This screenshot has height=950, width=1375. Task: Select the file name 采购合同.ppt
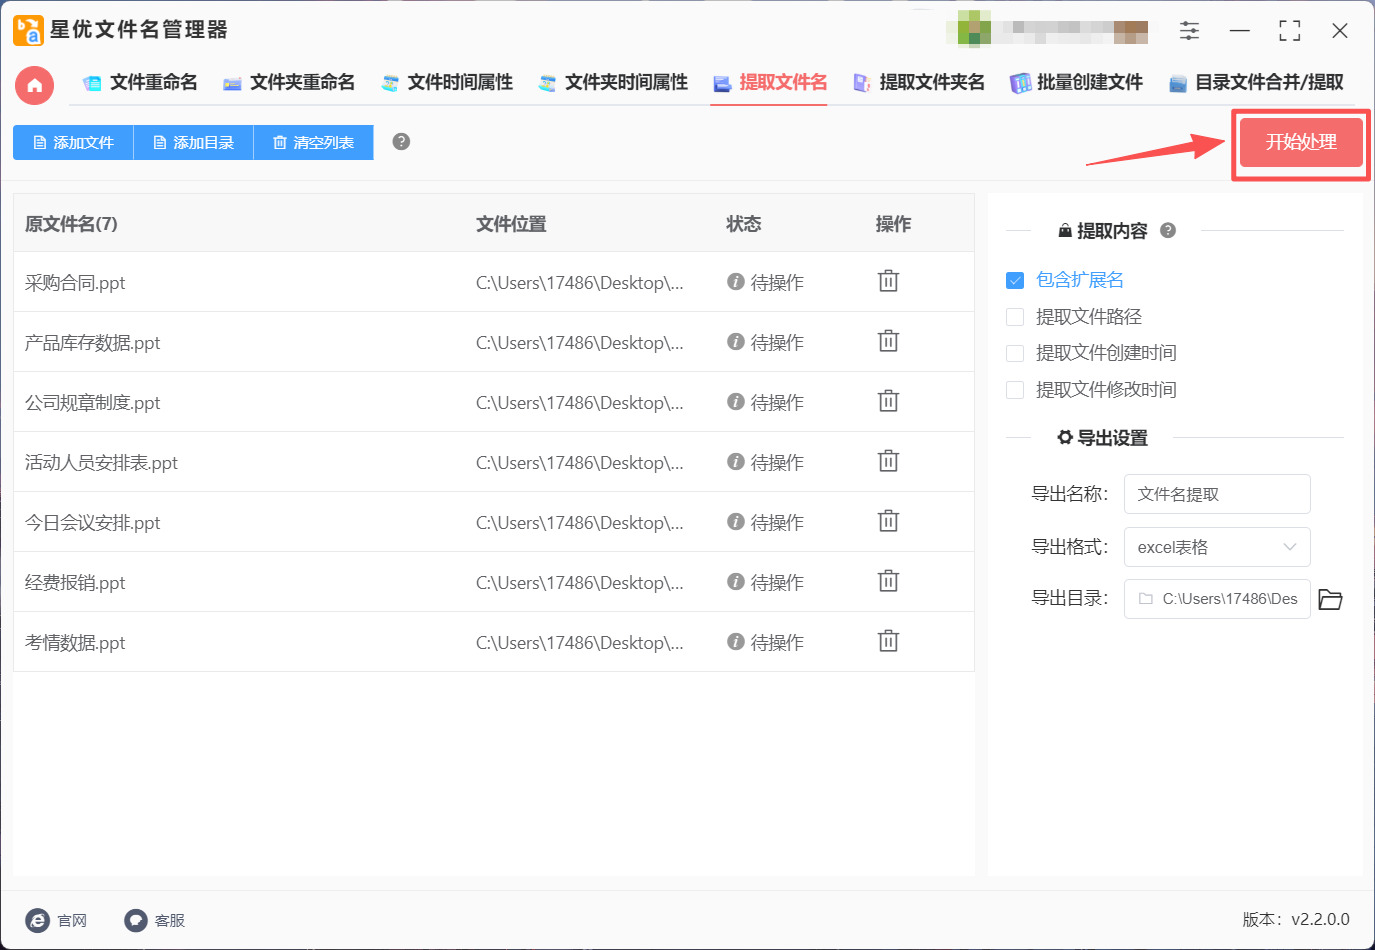click(75, 283)
